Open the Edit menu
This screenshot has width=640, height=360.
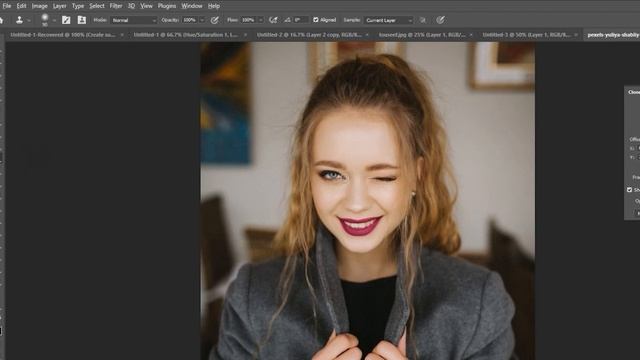coord(21,6)
